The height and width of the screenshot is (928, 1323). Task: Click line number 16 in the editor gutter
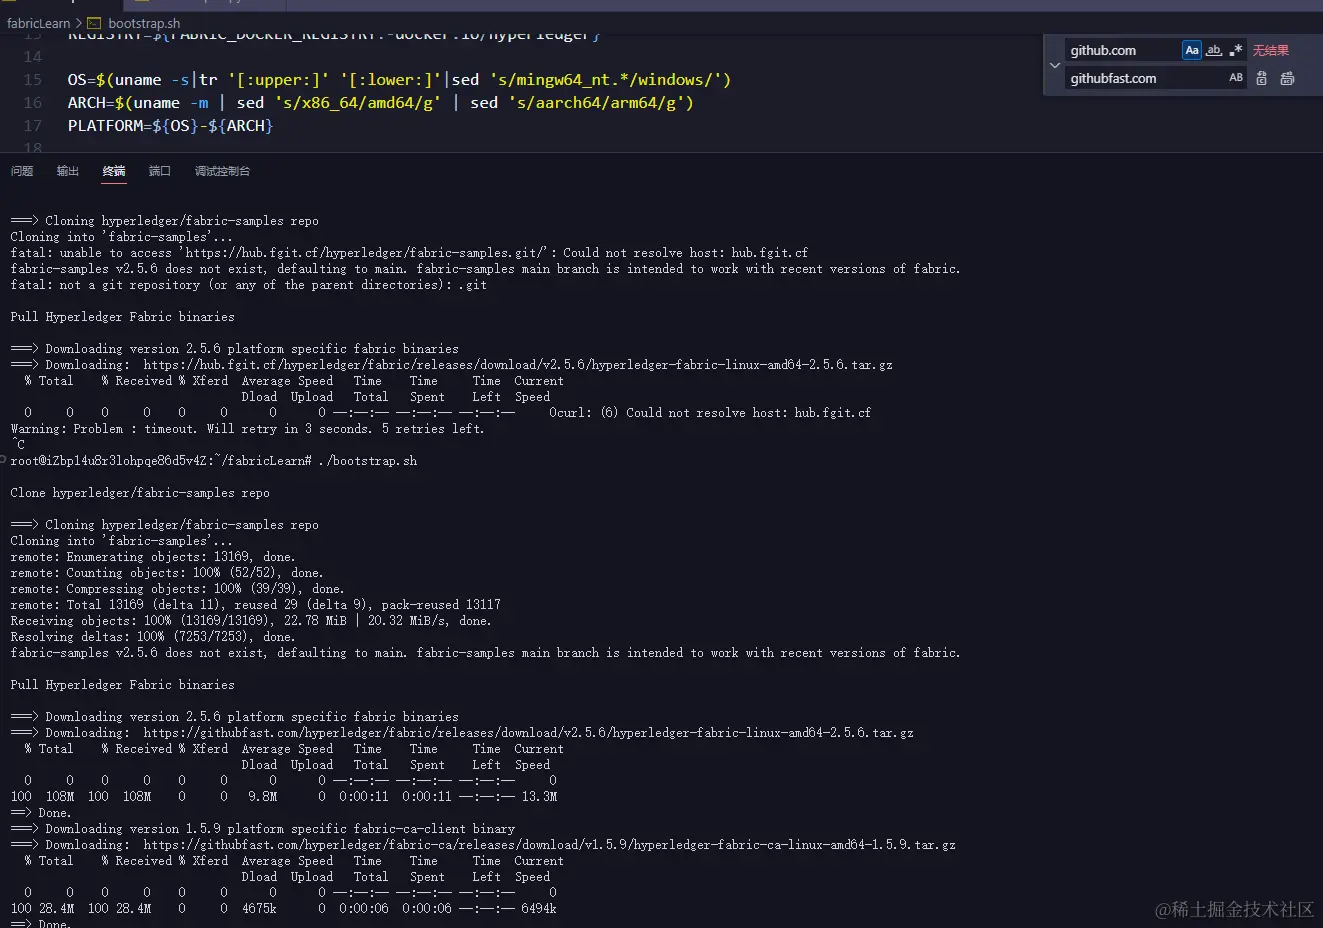click(x=33, y=103)
